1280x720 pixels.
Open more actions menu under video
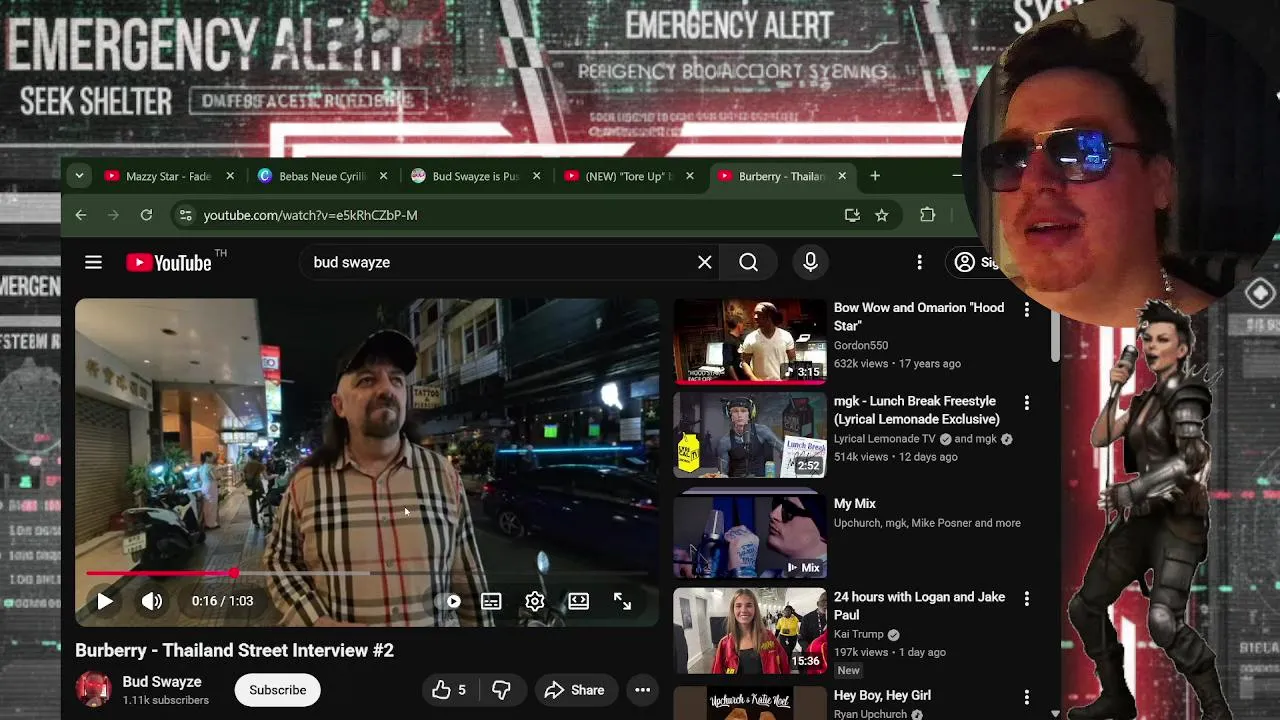[x=643, y=690]
